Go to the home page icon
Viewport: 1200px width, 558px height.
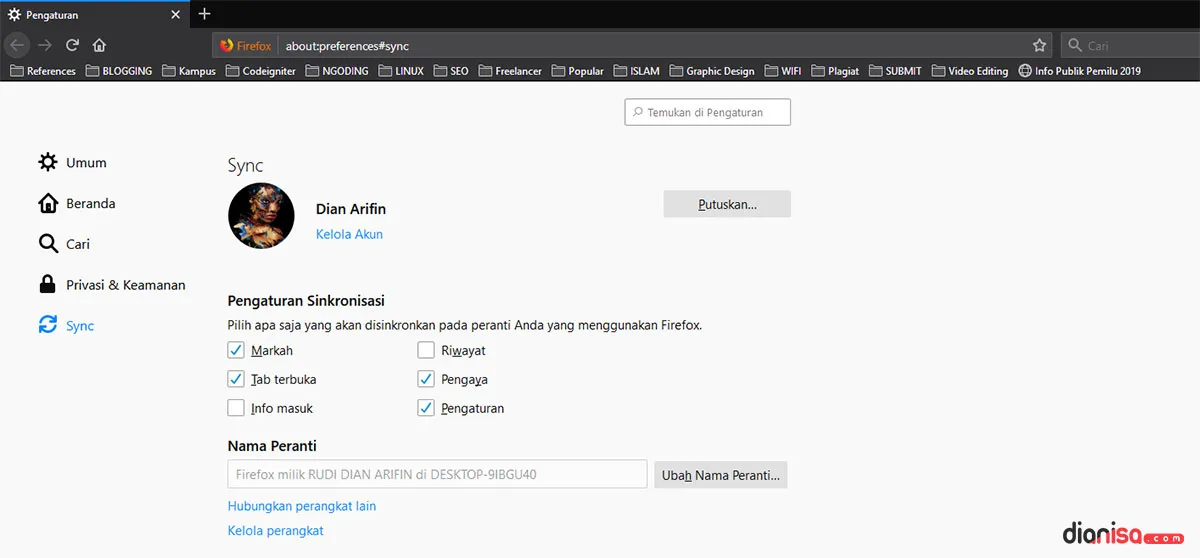tap(99, 45)
